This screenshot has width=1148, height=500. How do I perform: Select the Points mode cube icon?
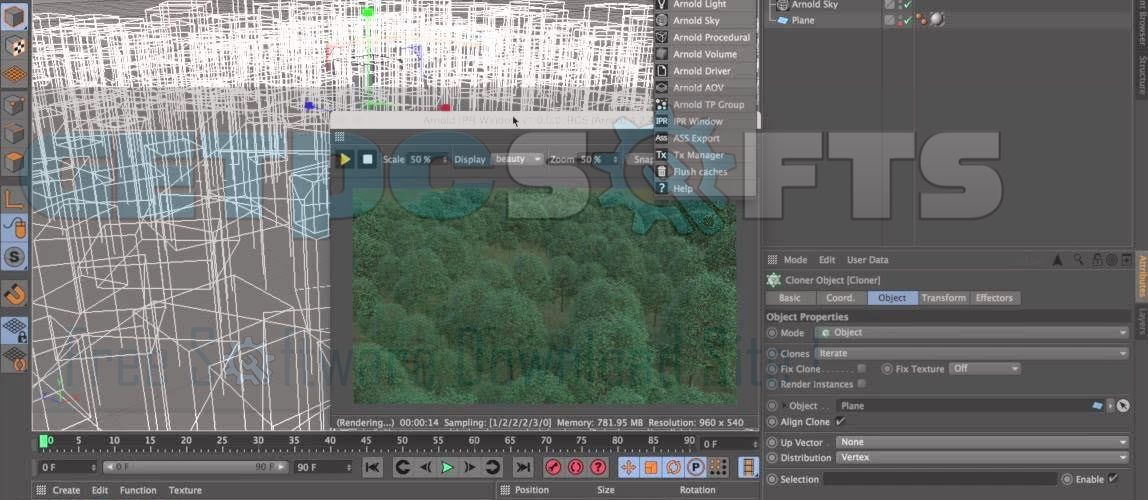[x=15, y=105]
